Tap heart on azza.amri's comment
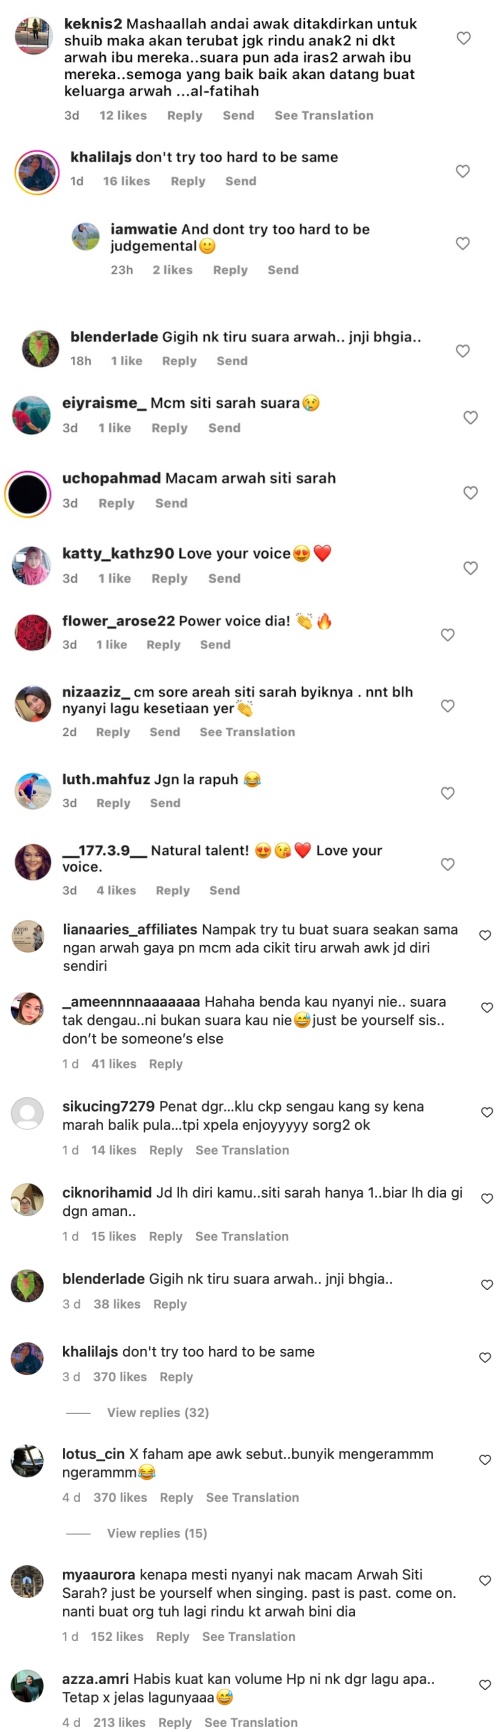 tap(485, 1685)
